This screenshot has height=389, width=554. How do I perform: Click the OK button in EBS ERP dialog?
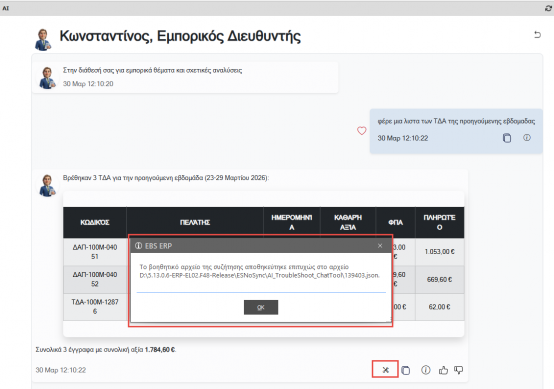coord(261,307)
